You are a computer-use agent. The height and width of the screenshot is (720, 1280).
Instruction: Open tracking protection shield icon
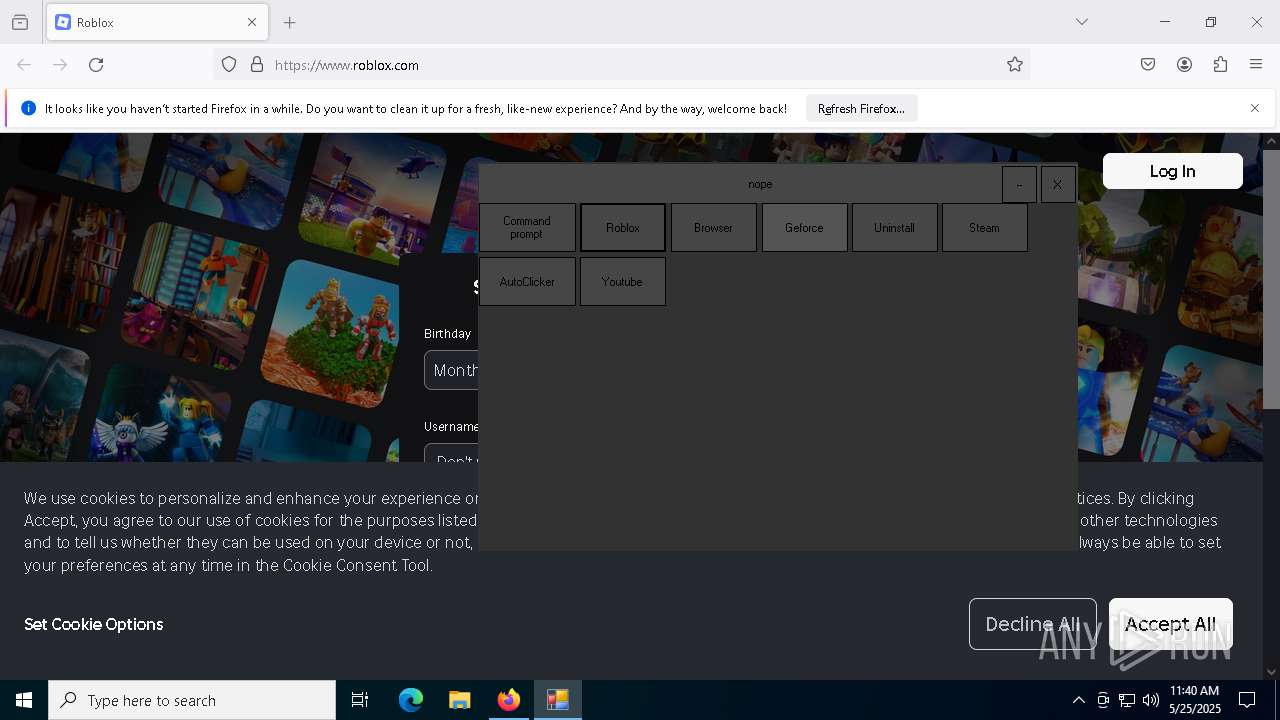(229, 65)
